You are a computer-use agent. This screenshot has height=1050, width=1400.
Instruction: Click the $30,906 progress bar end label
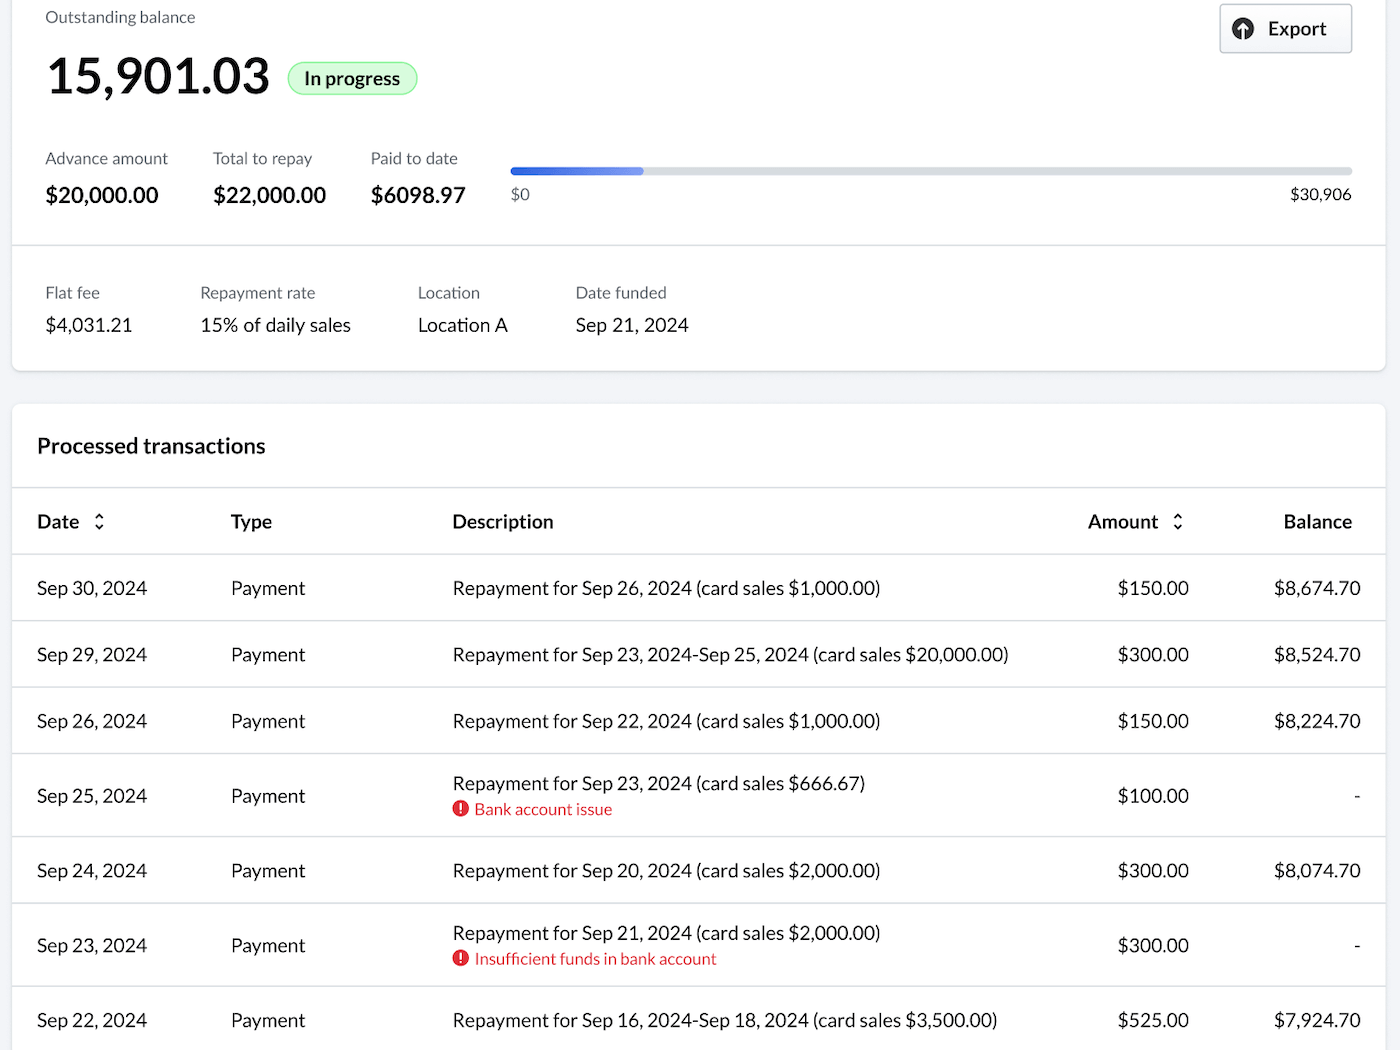[1320, 194]
